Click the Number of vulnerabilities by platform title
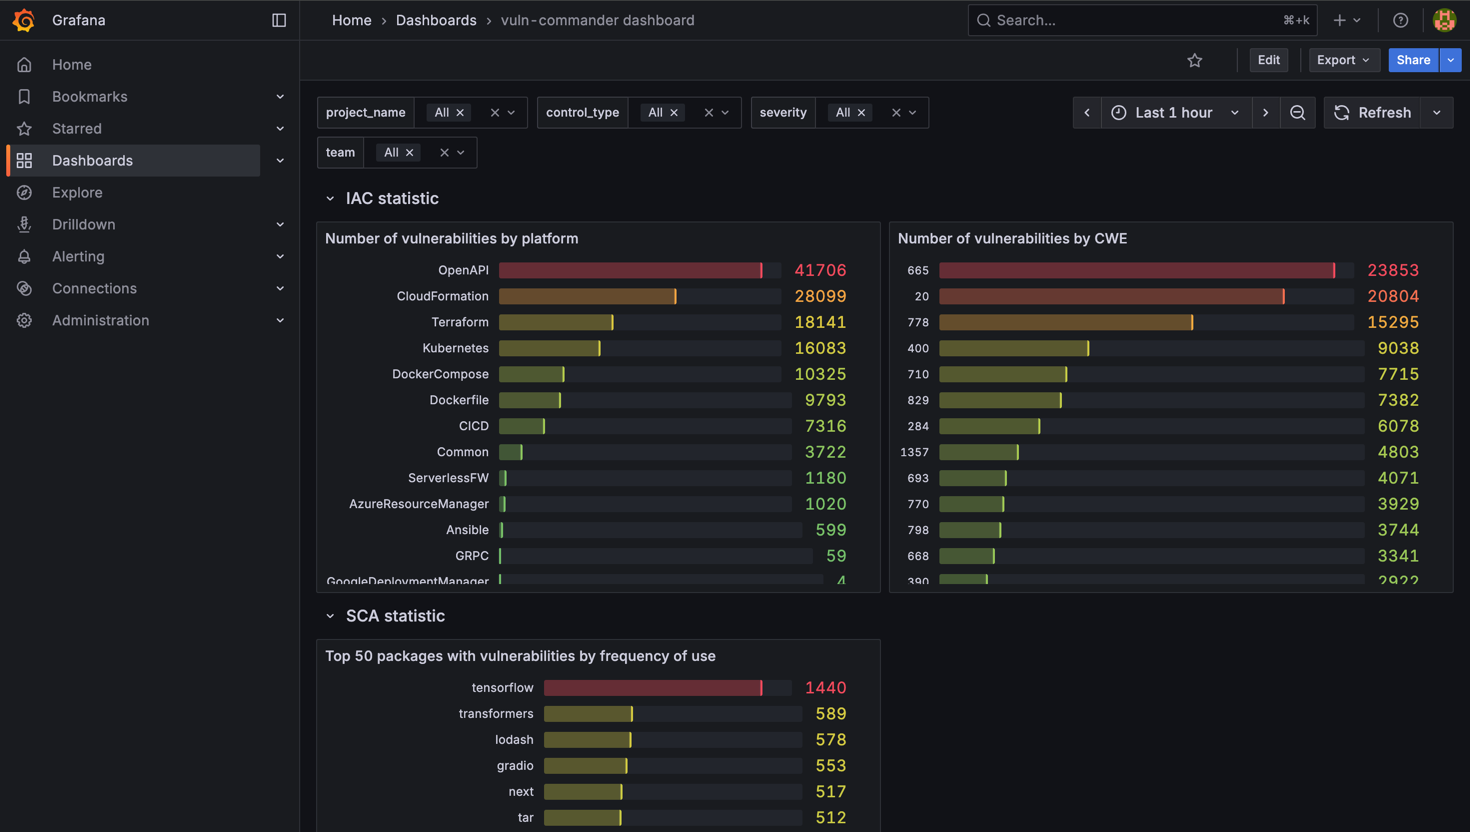 point(452,239)
